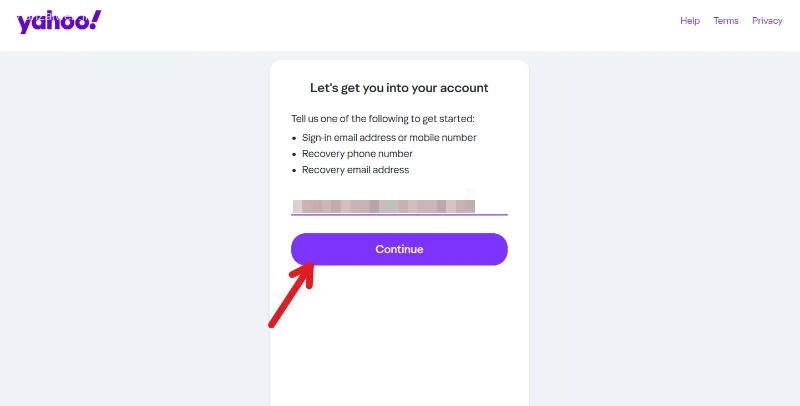Click the exclamation mark in the Yahoo logo
800x406 pixels.
[x=95, y=19]
